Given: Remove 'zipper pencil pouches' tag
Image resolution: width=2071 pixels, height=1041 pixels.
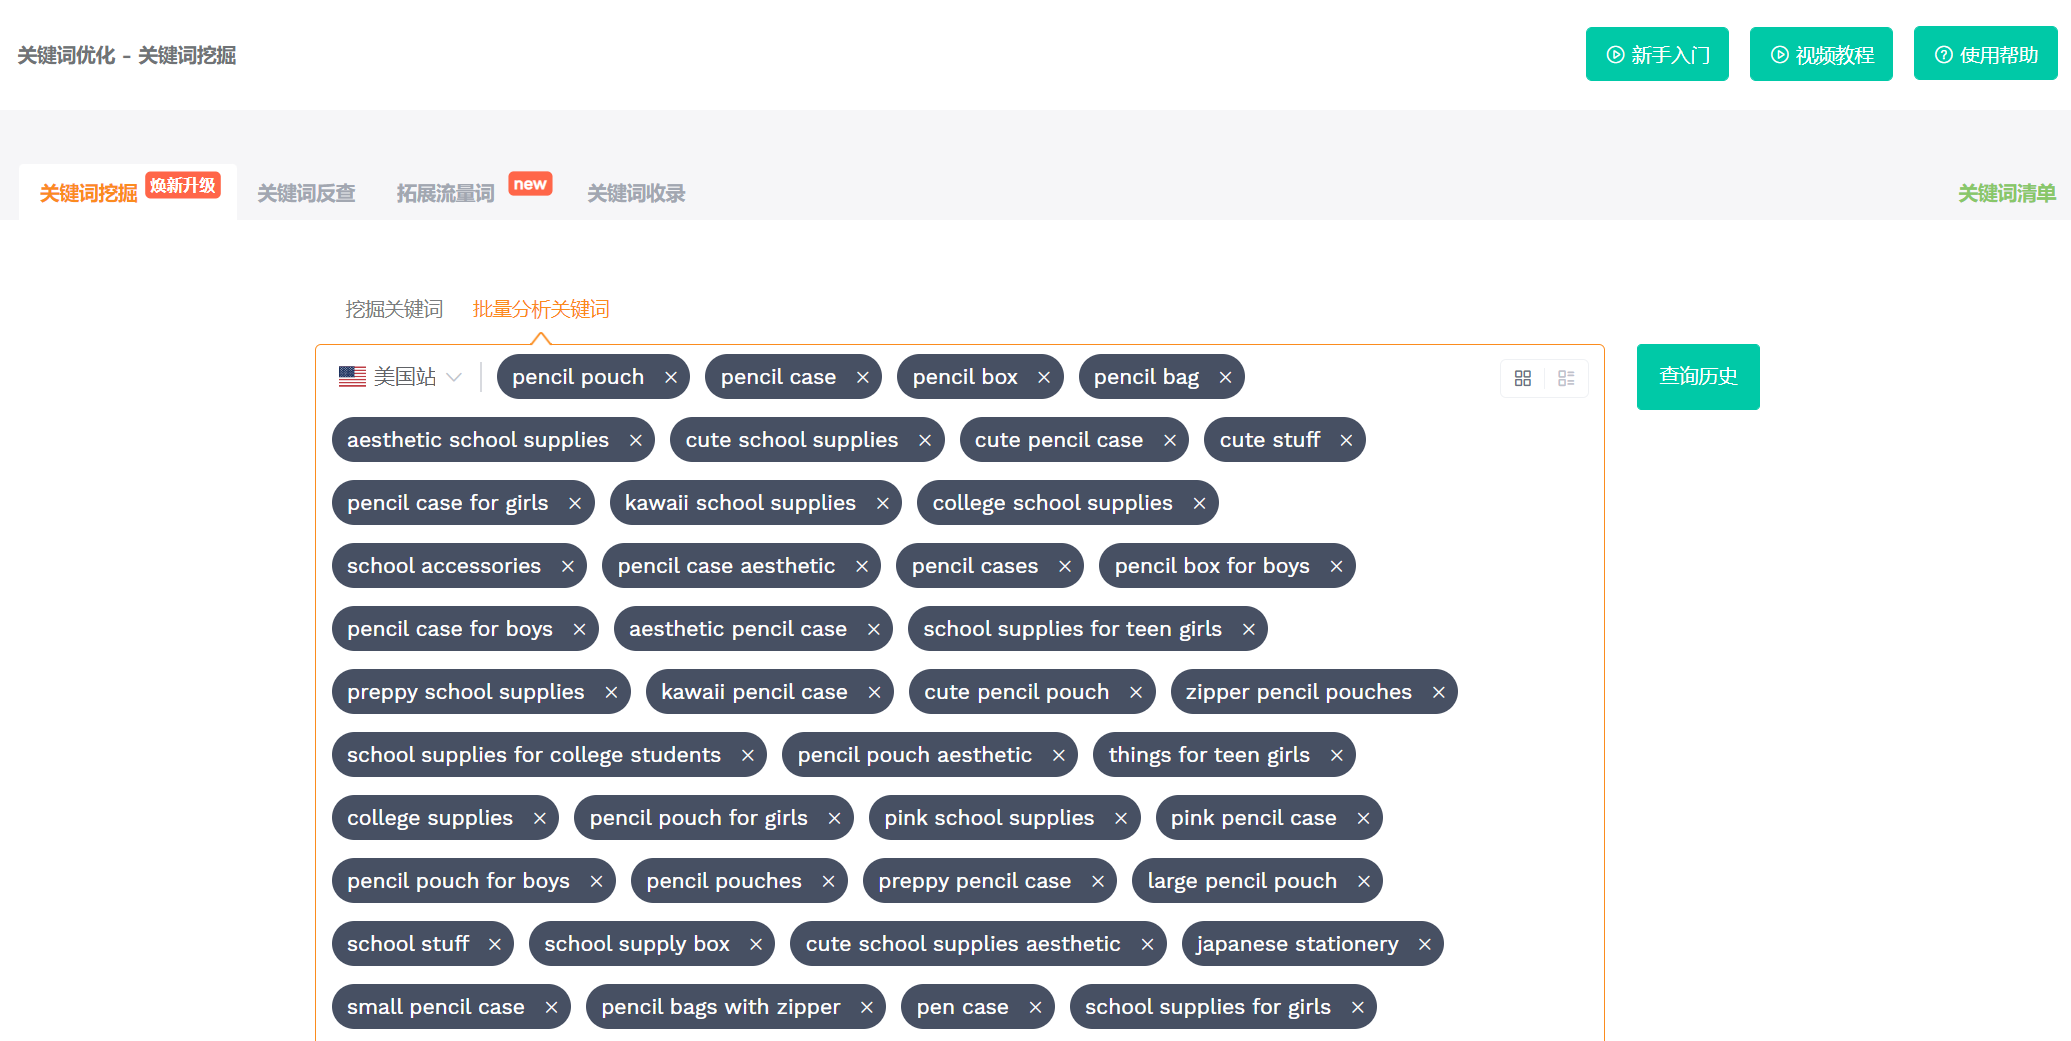Looking at the screenshot, I should [1438, 693].
